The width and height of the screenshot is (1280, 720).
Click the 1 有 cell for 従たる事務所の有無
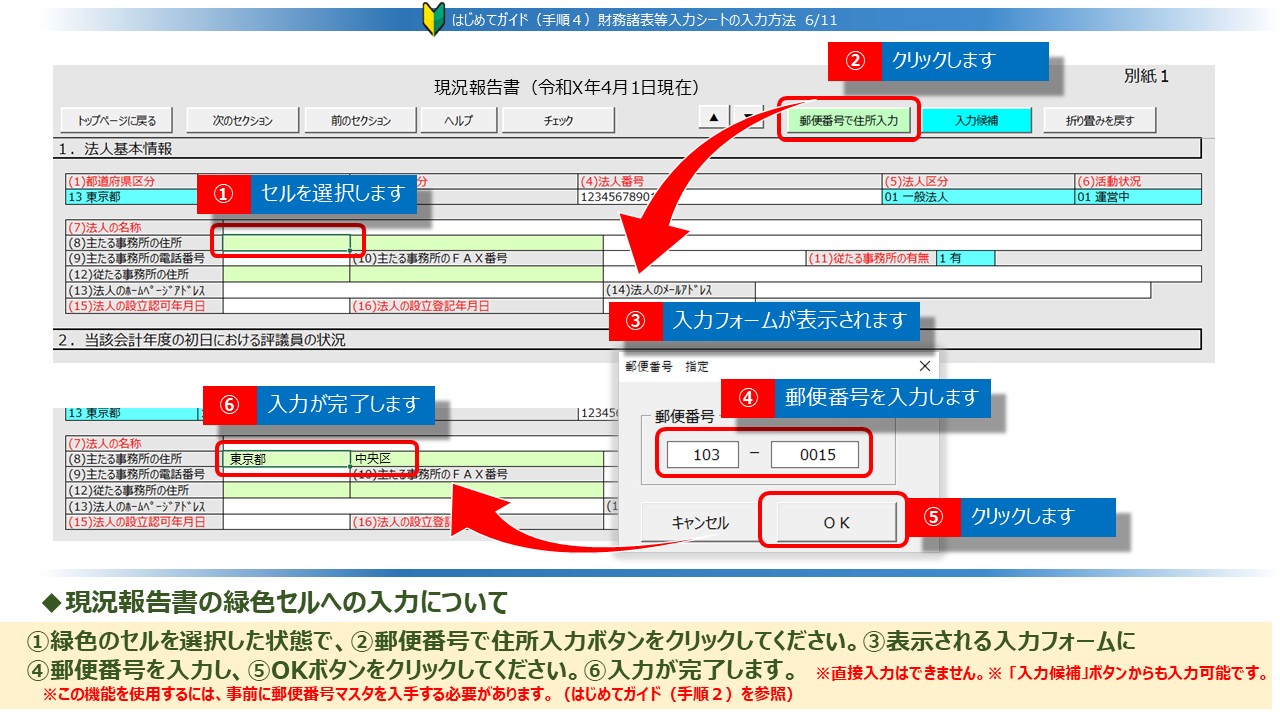coord(964,258)
